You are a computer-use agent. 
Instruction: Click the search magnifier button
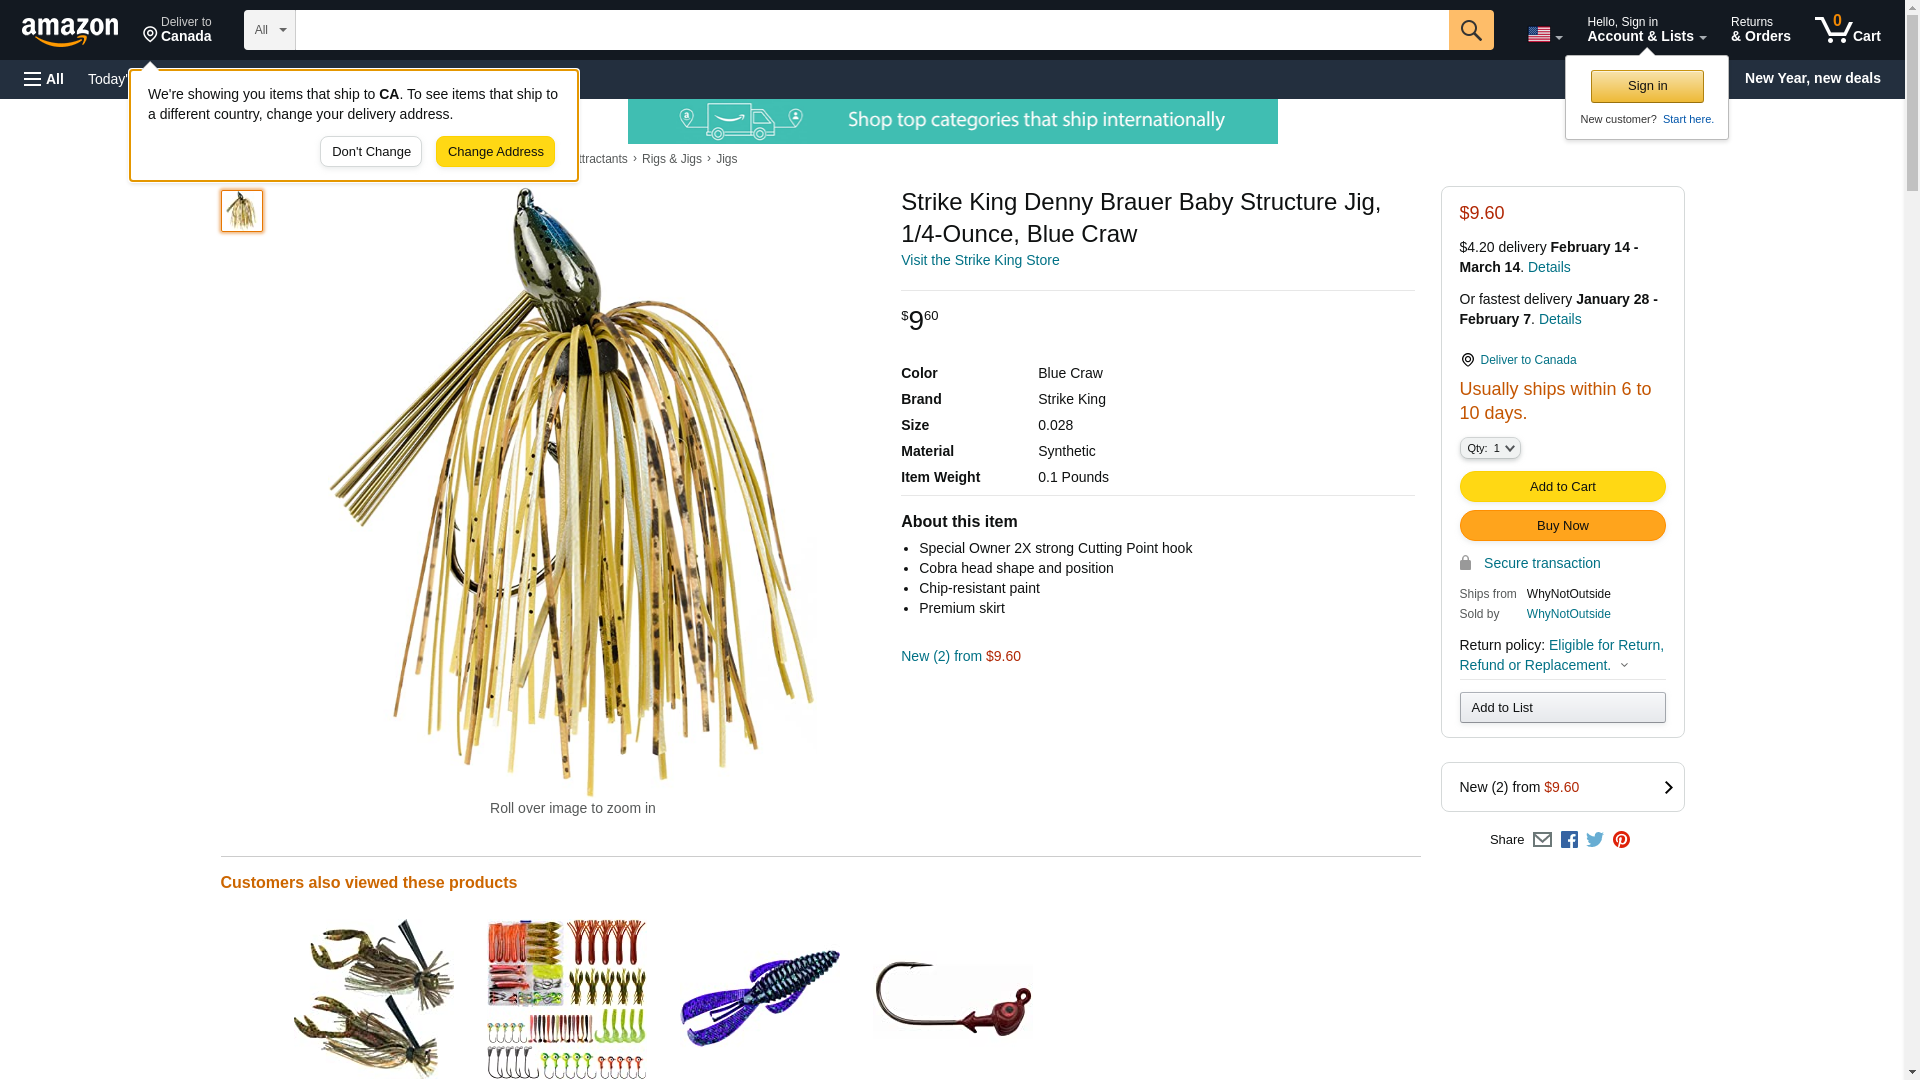[1471, 30]
